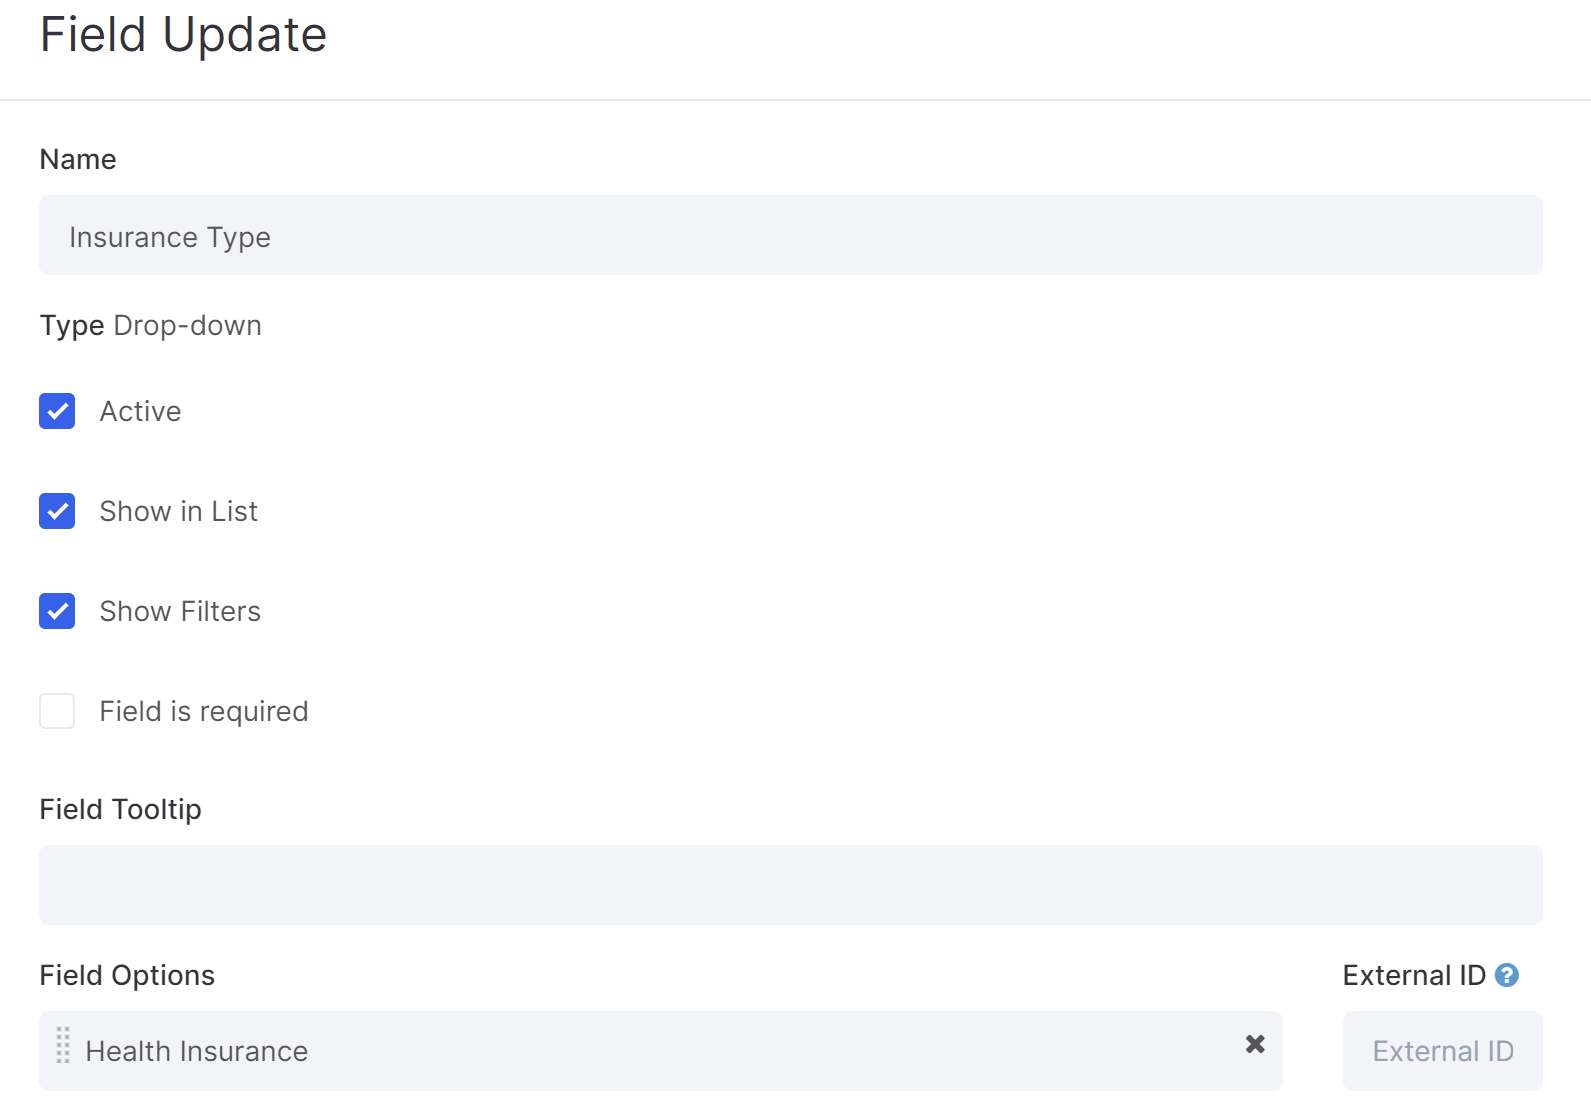Toggle the Show in List checkbox
The width and height of the screenshot is (1591, 1096).
(57, 511)
